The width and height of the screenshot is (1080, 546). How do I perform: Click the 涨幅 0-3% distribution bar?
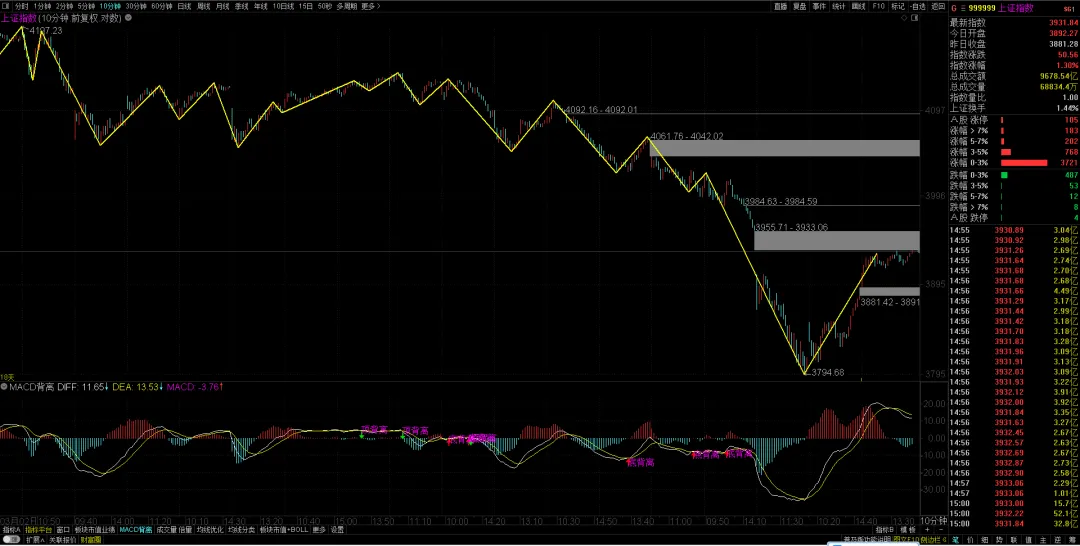tap(1024, 162)
